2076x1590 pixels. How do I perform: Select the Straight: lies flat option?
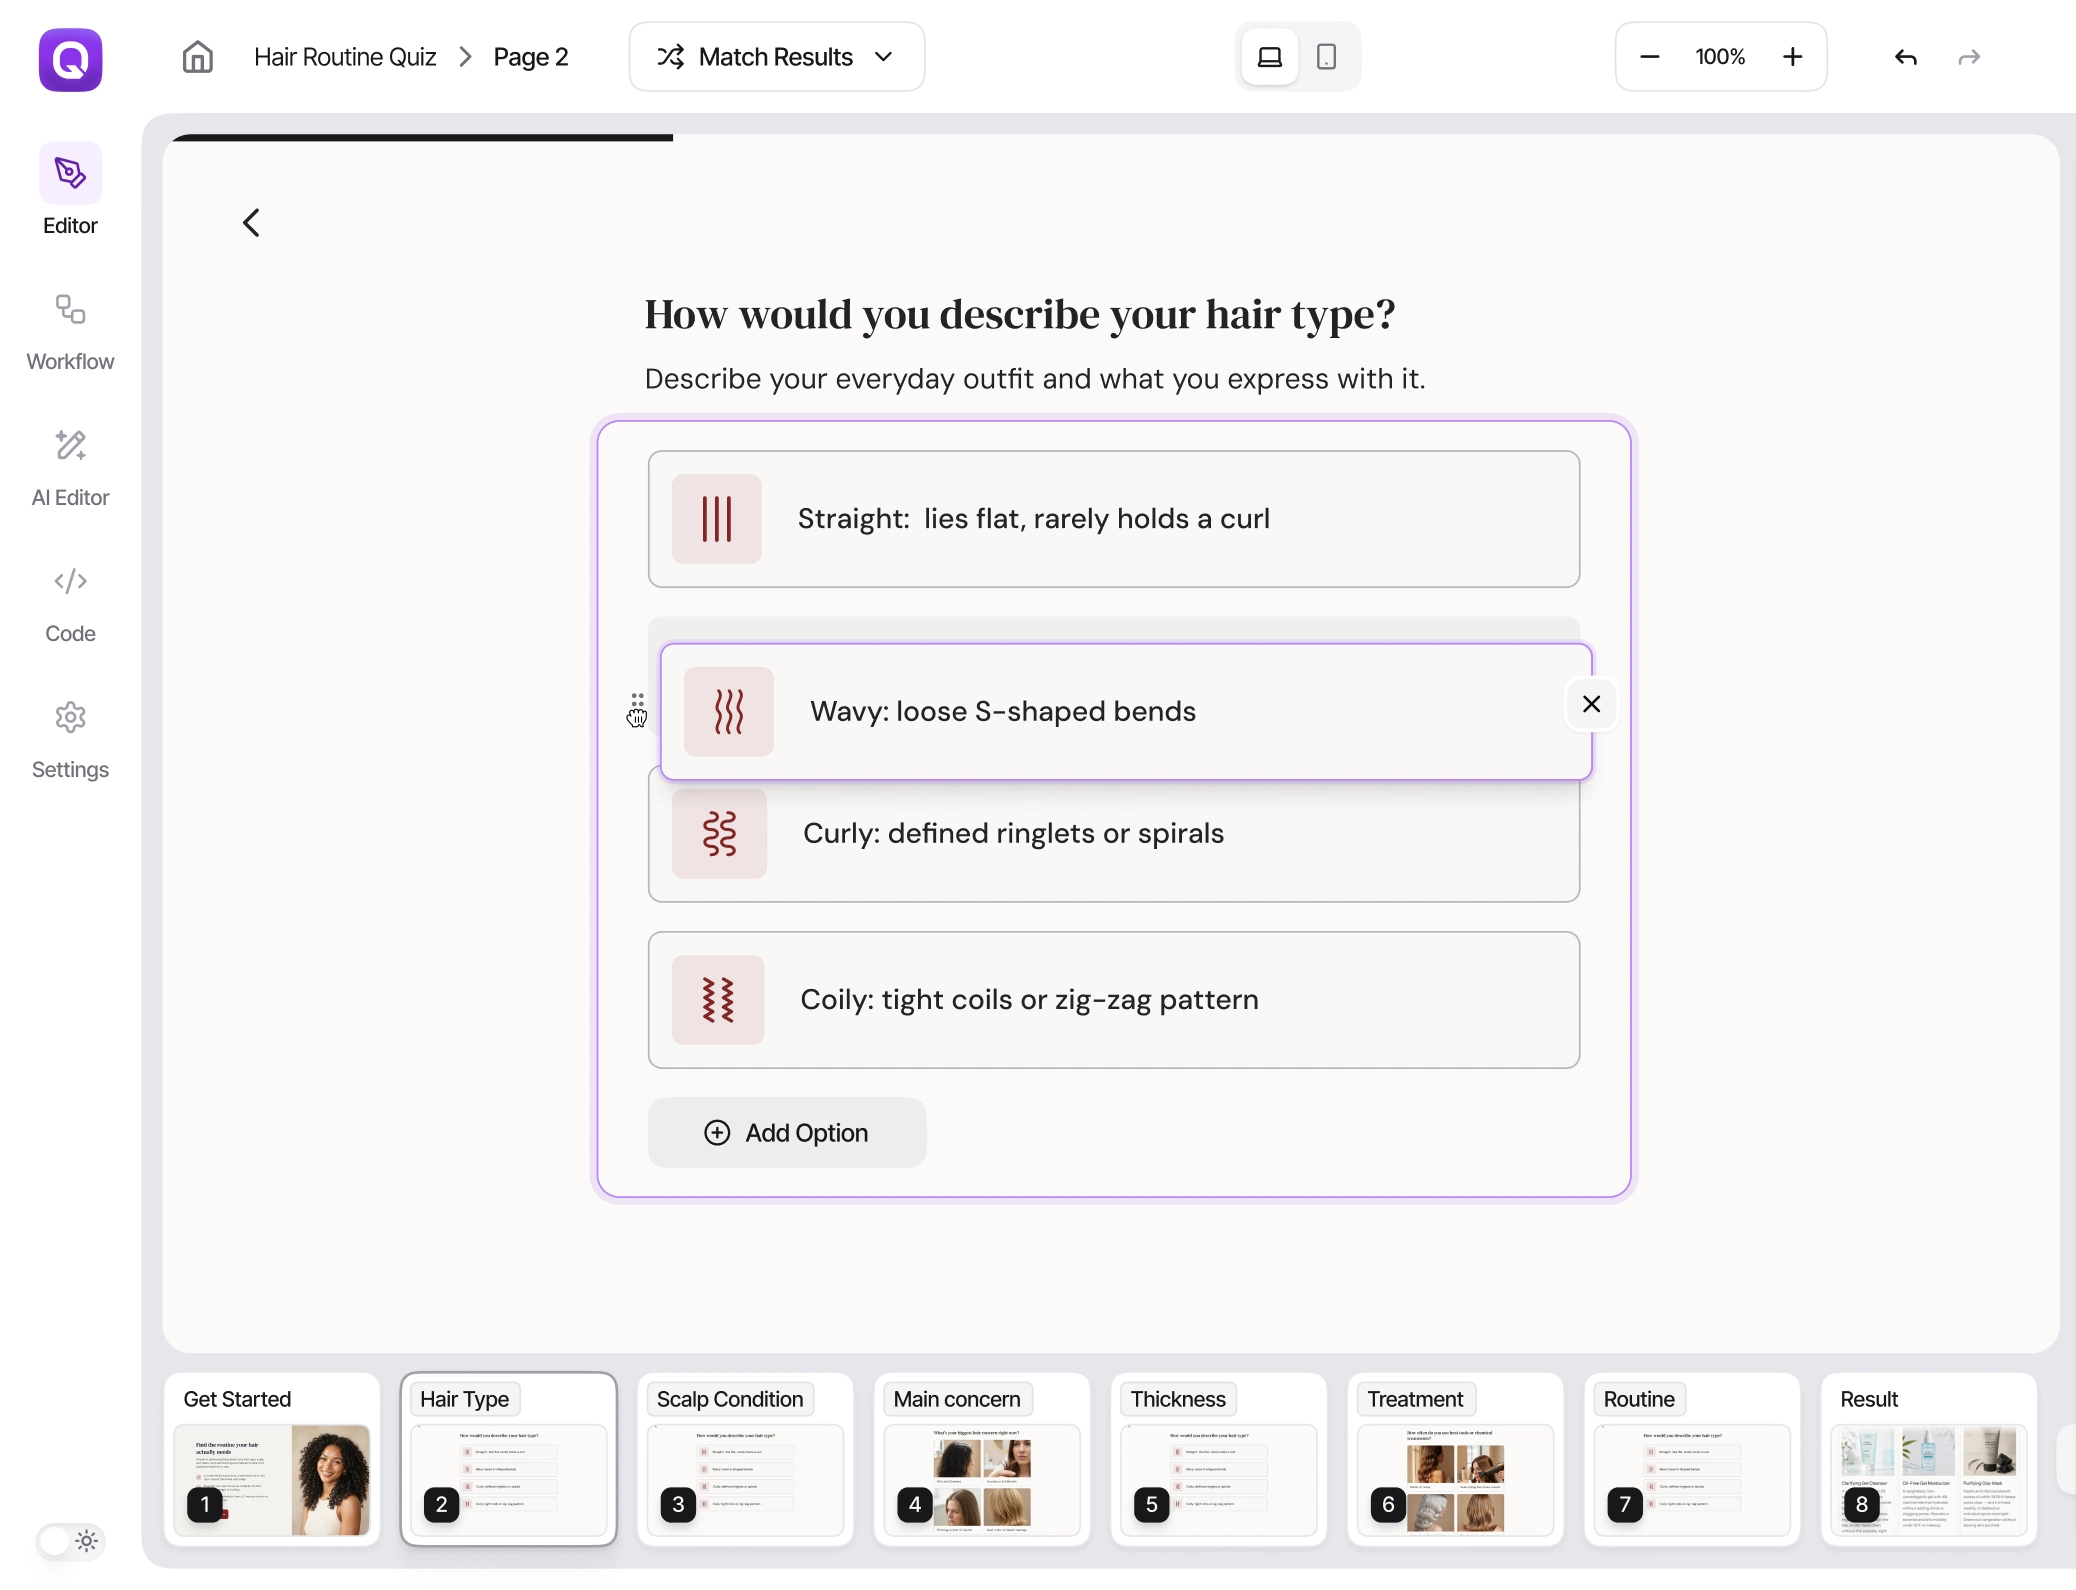tap(1114, 519)
